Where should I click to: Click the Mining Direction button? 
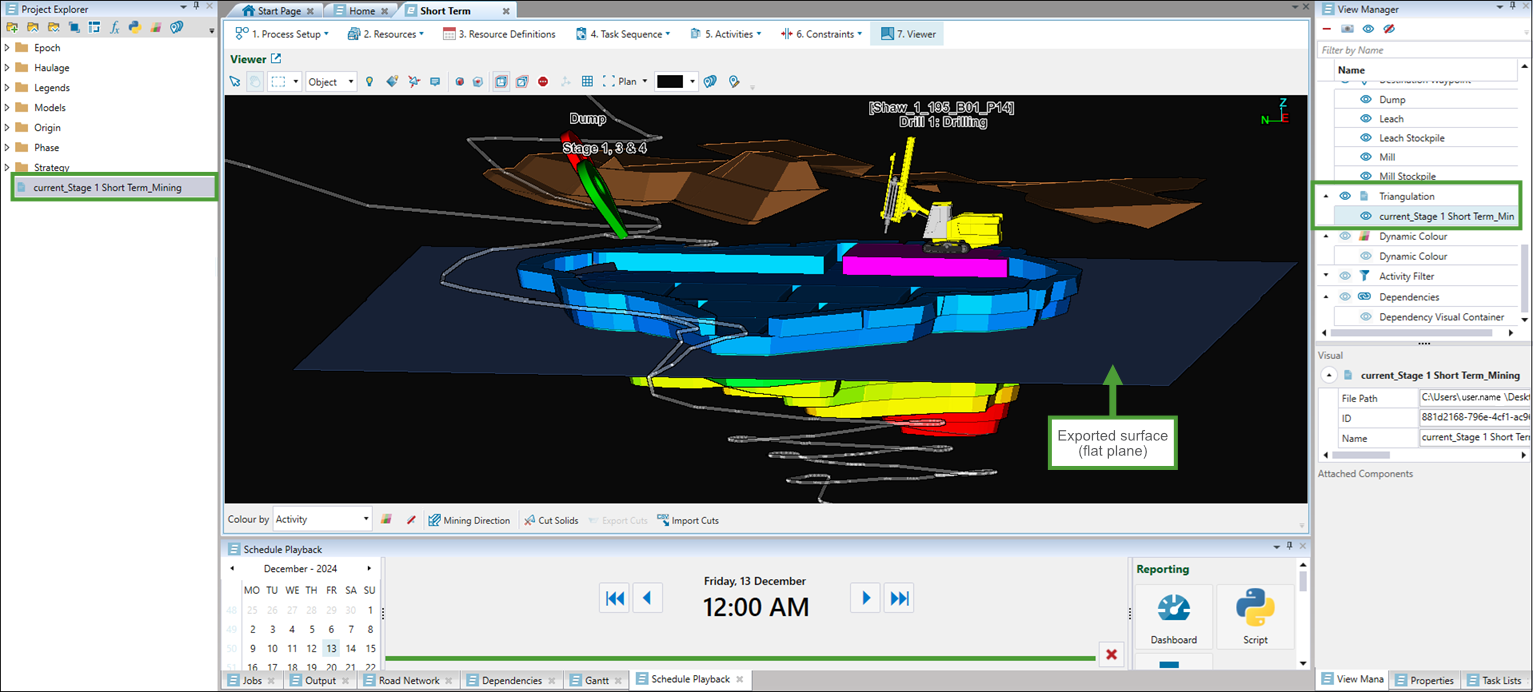pos(468,520)
